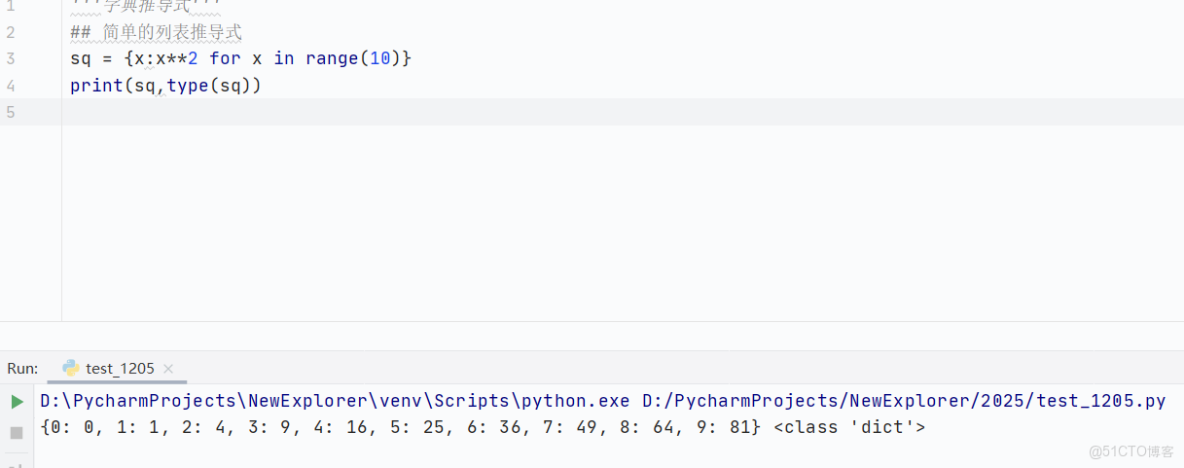1184x468 pixels.
Task: Click the Python icon on test_1205 tab
Action: [71, 368]
